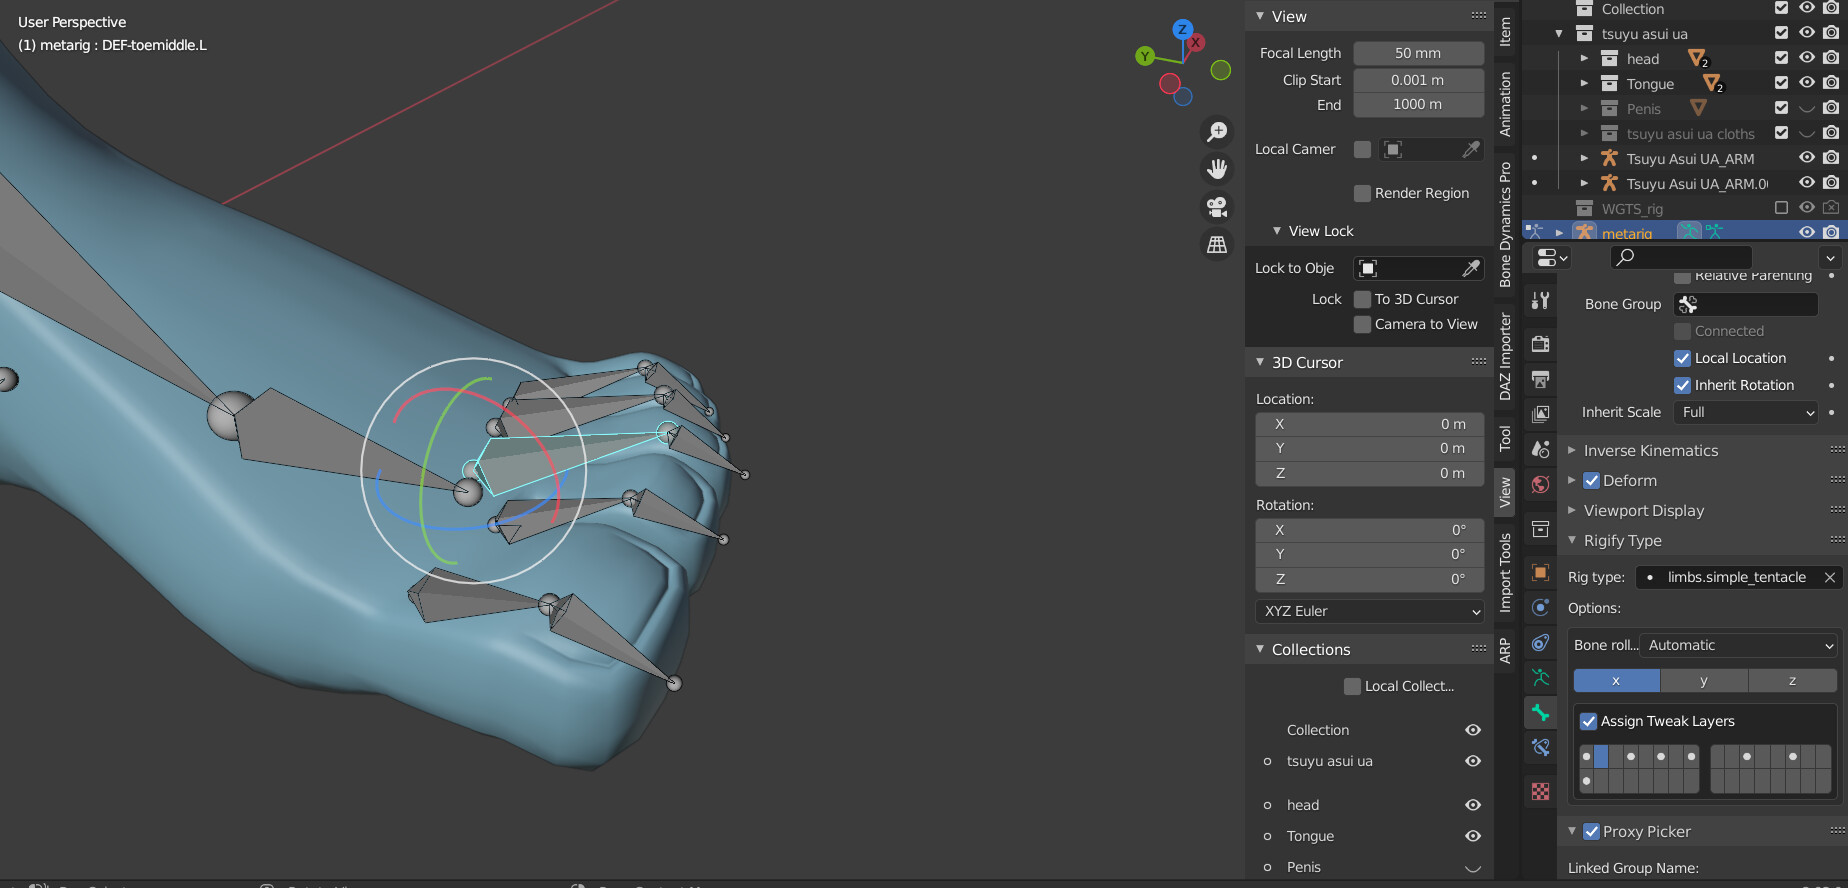Viewport: 1848px width, 888px height.
Task: Open the XYZ Euler rotation mode dropdown
Action: point(1370,611)
